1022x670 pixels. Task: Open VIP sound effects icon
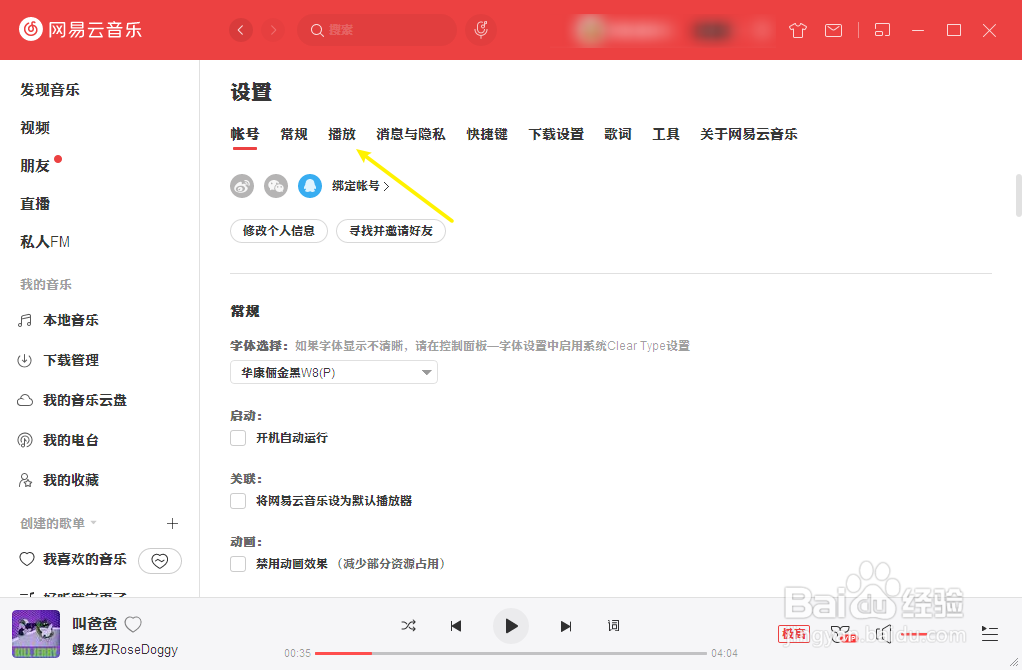pyautogui.click(x=843, y=634)
